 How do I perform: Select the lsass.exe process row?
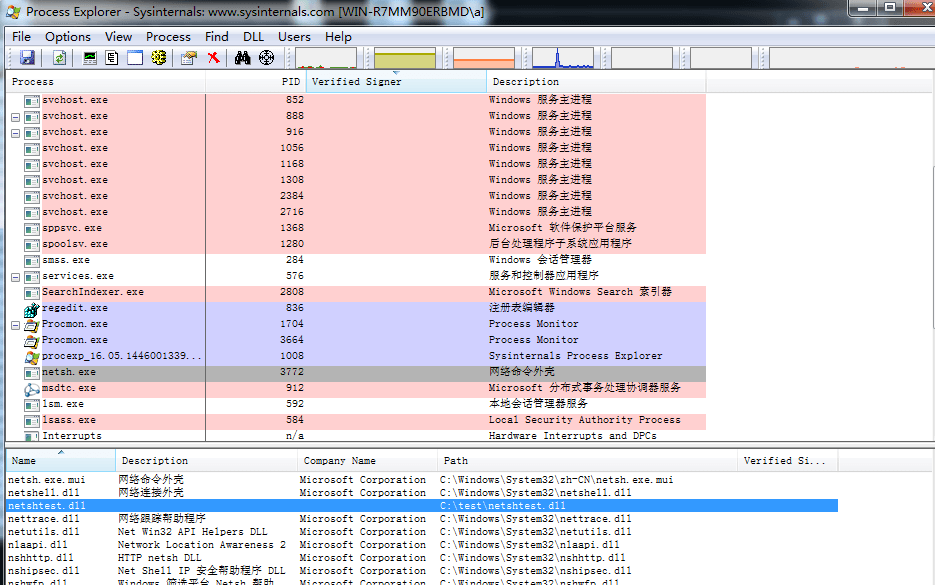point(355,420)
